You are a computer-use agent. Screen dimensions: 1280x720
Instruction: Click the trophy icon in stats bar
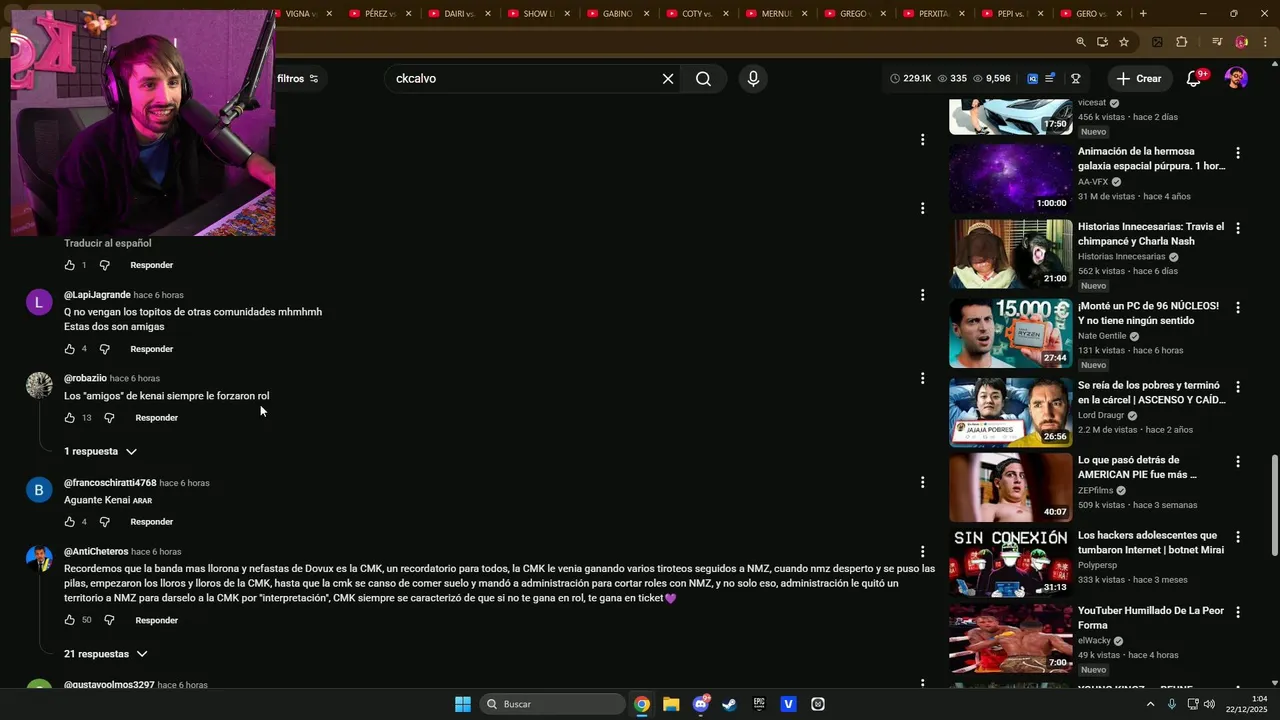point(1075,79)
